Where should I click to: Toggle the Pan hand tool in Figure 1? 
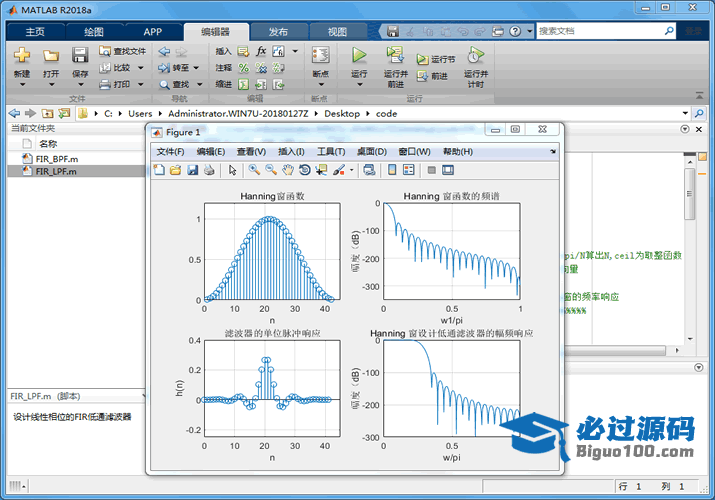click(288, 170)
